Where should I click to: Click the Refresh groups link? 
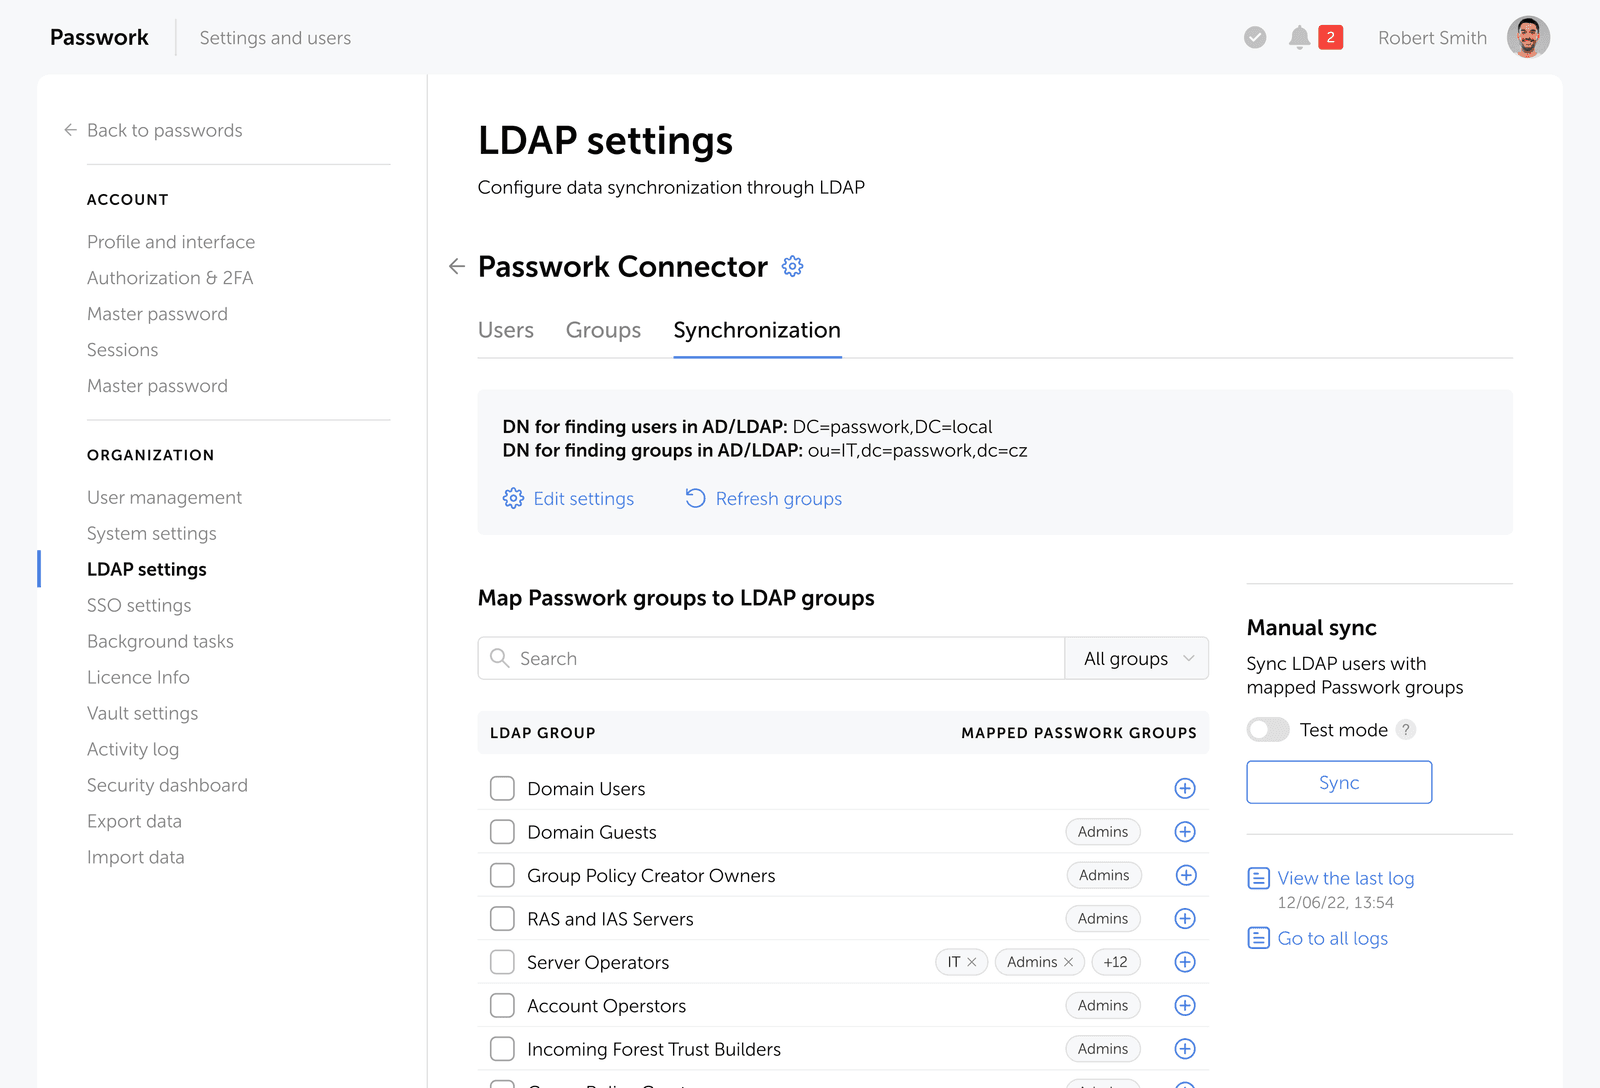(778, 498)
